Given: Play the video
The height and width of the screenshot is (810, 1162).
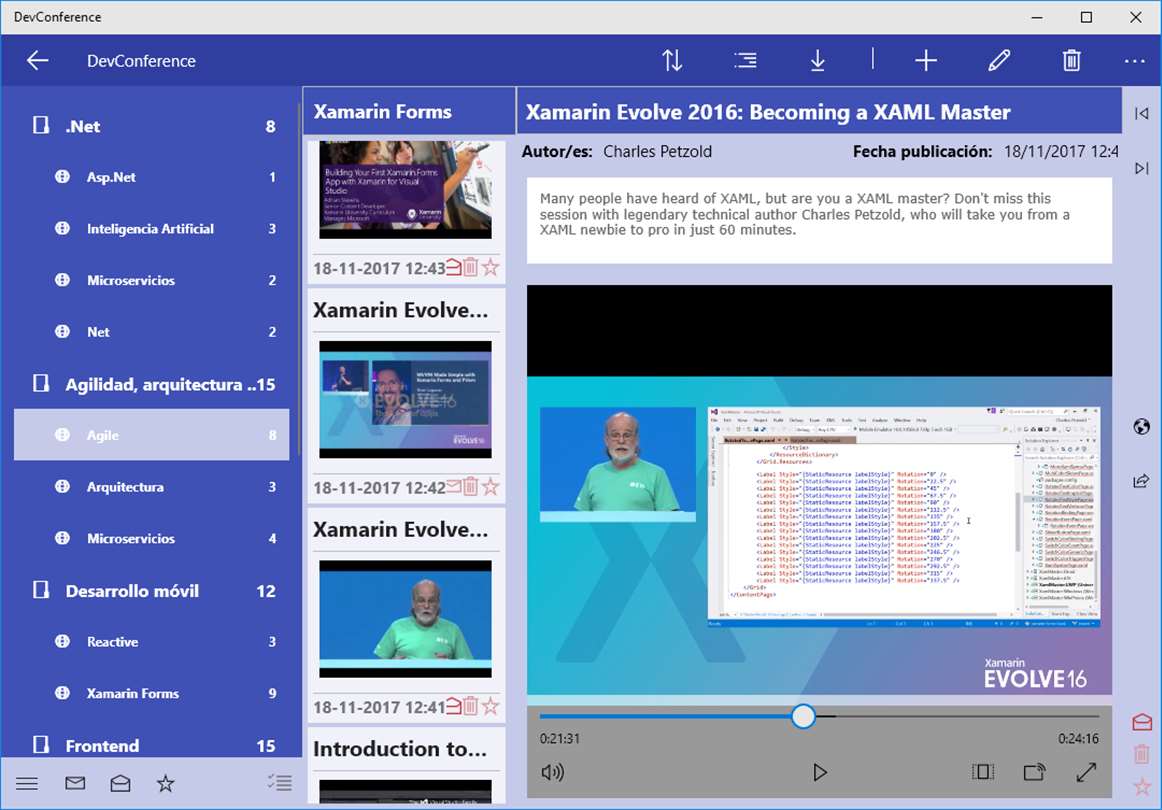Looking at the screenshot, I should click(x=819, y=772).
